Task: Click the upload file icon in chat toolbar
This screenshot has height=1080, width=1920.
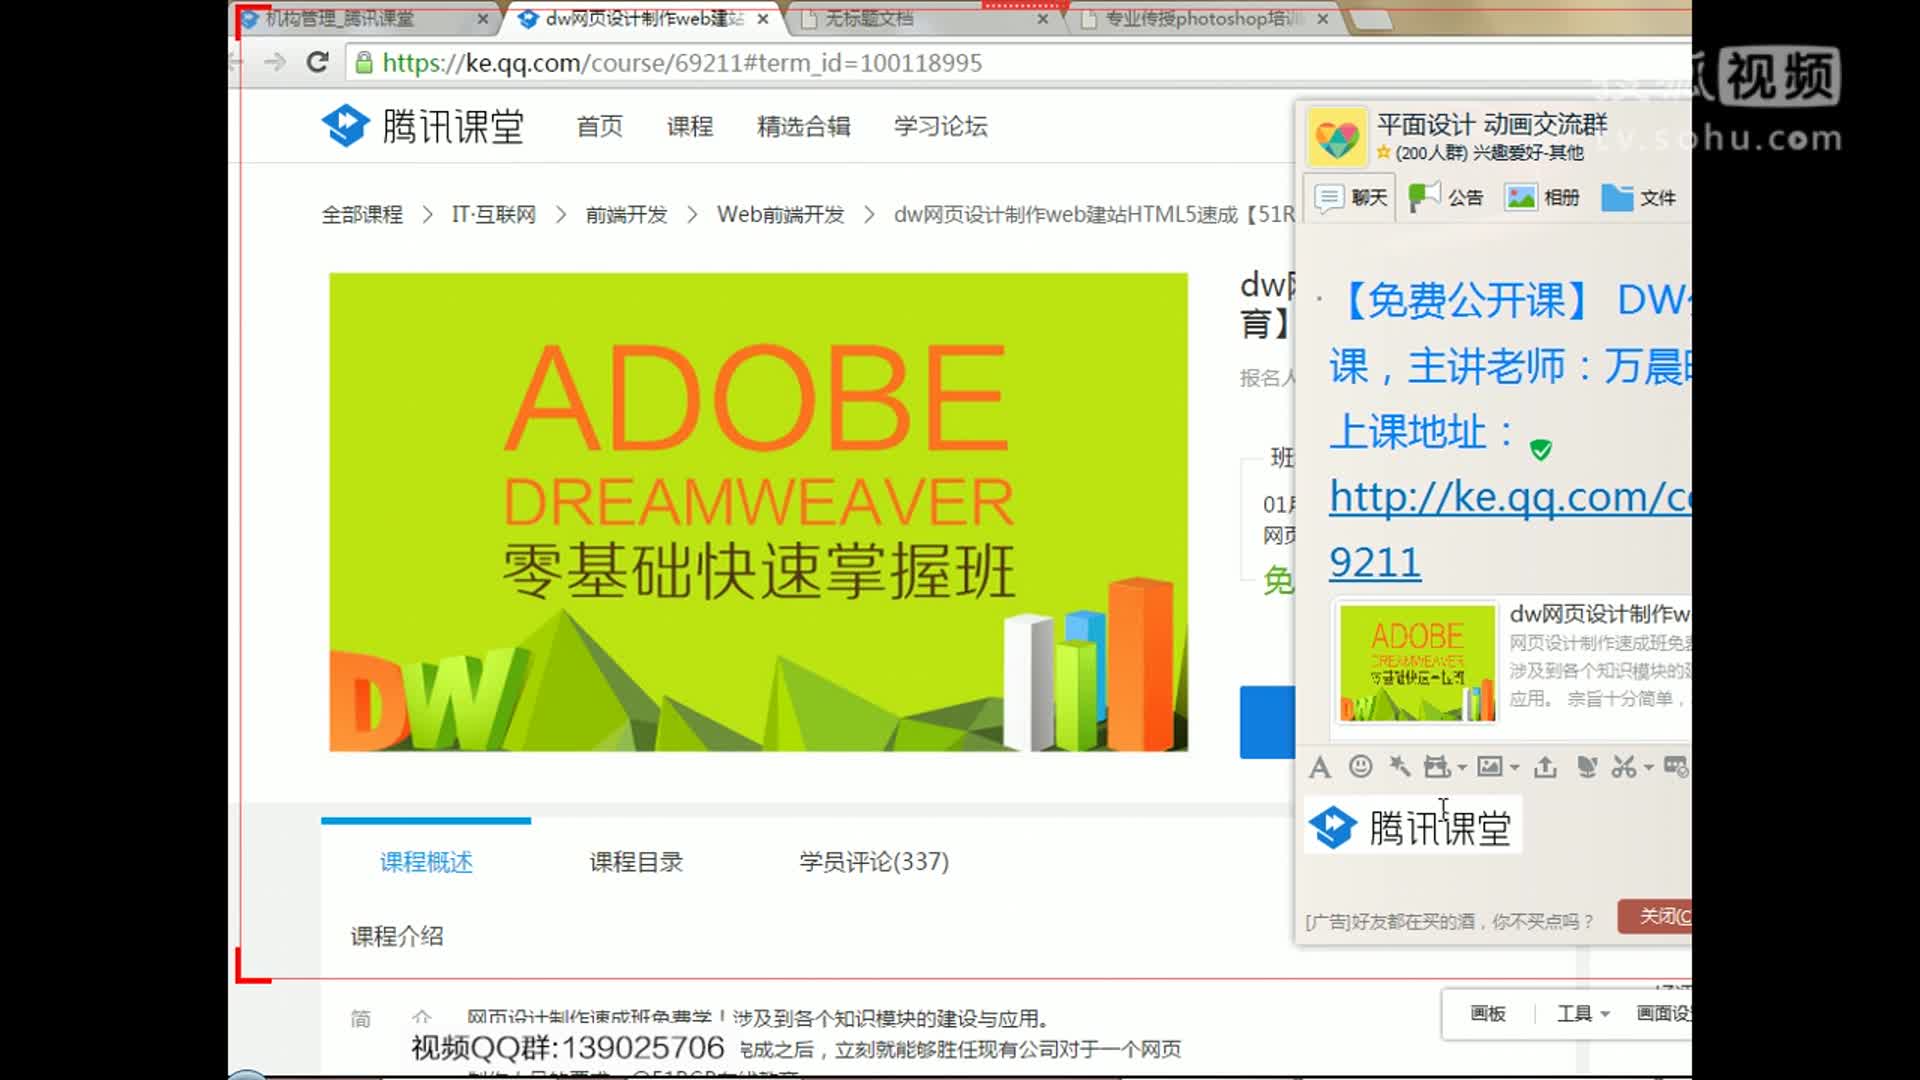Action: click(1545, 766)
